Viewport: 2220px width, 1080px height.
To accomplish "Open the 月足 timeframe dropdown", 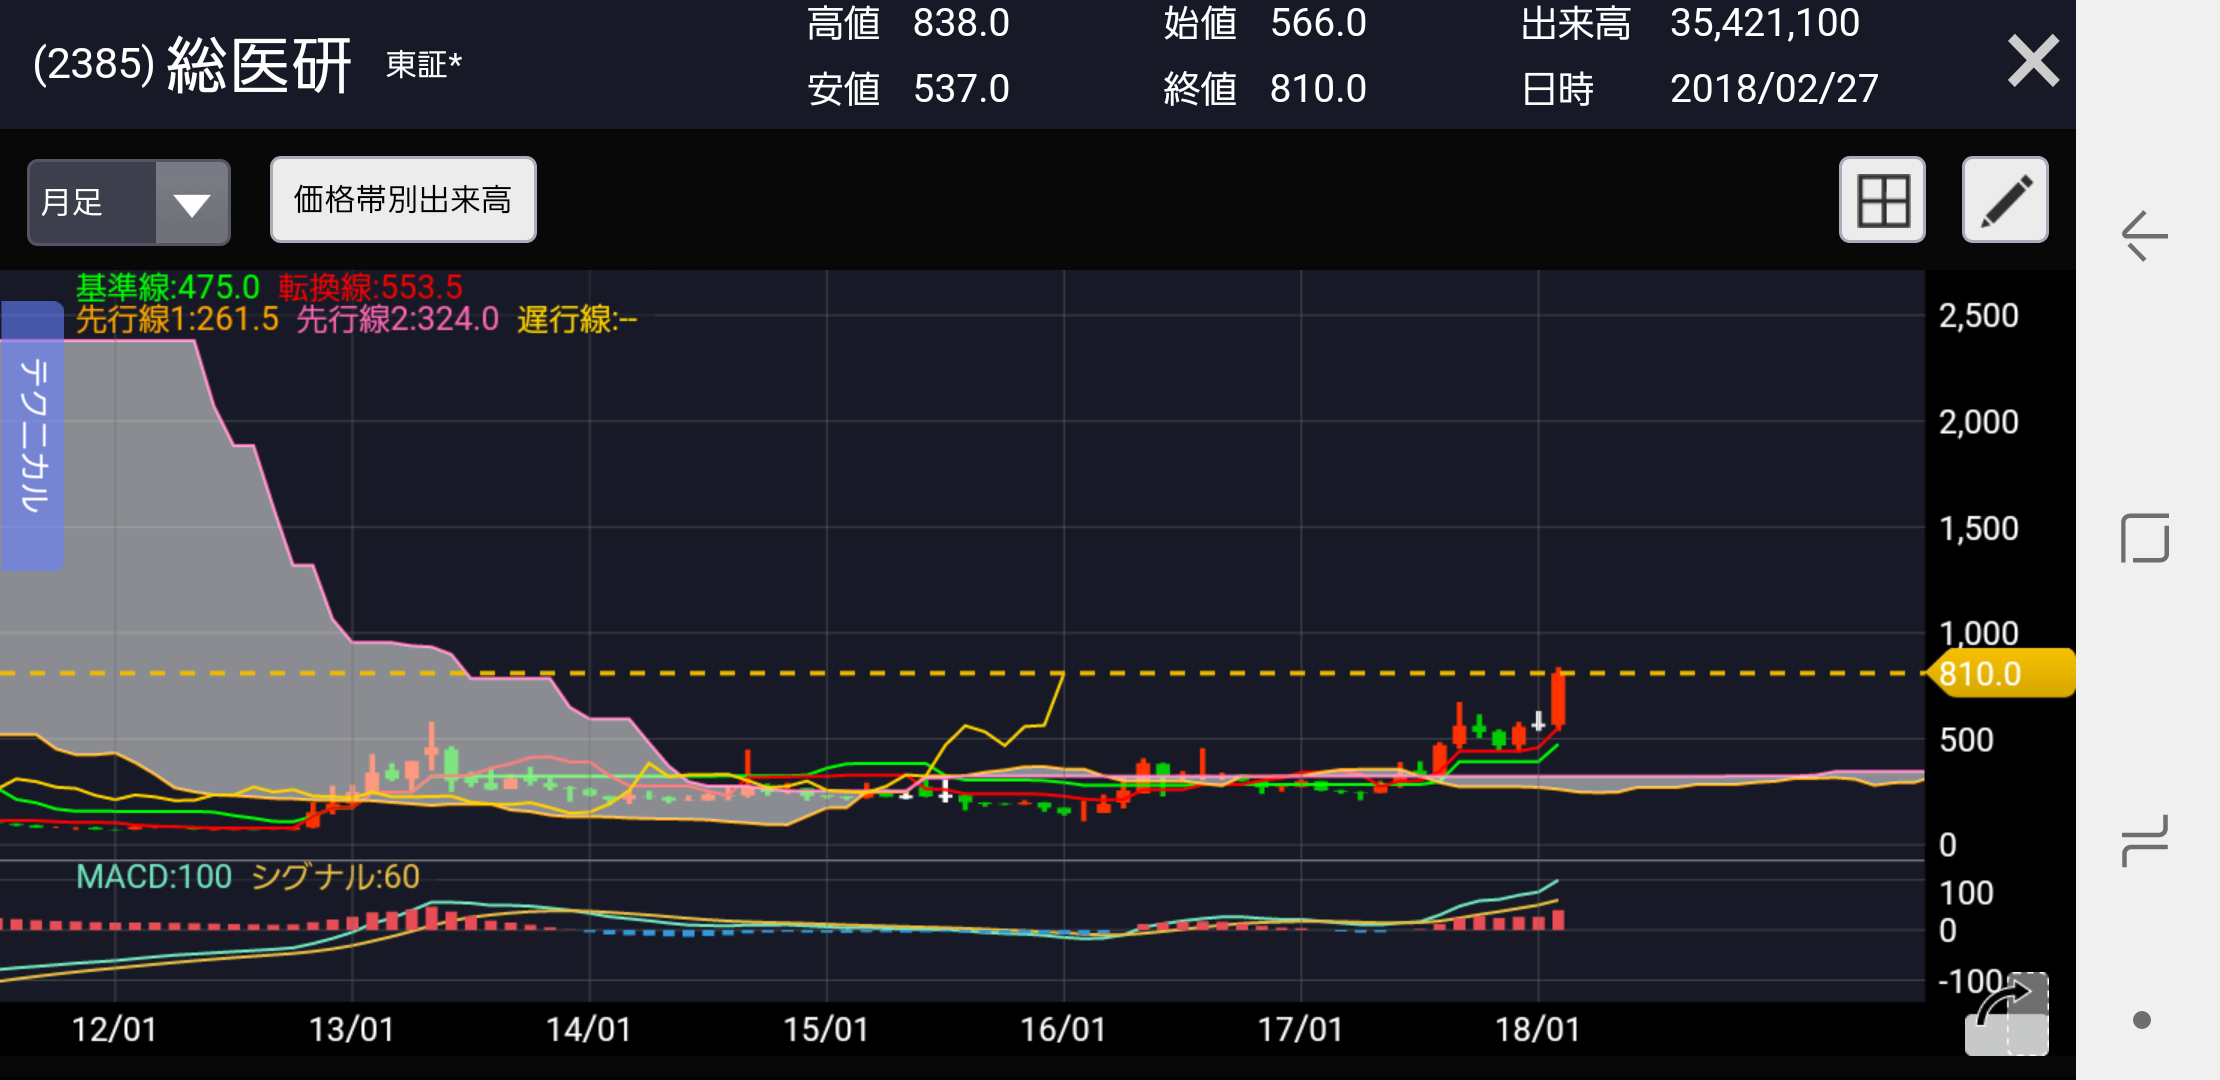I will pos(128,202).
